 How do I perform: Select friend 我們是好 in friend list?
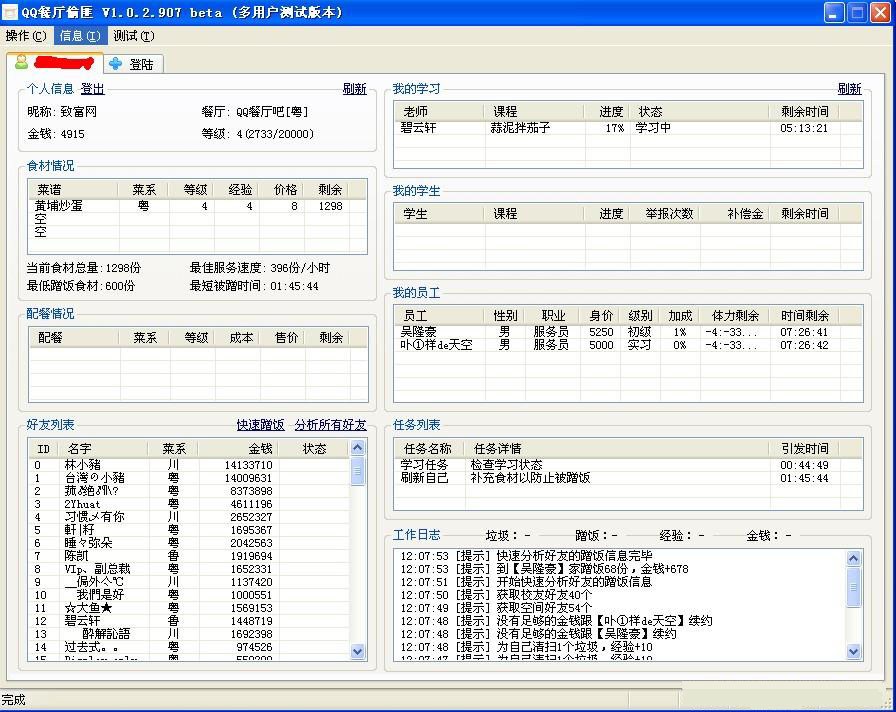(x=189, y=594)
